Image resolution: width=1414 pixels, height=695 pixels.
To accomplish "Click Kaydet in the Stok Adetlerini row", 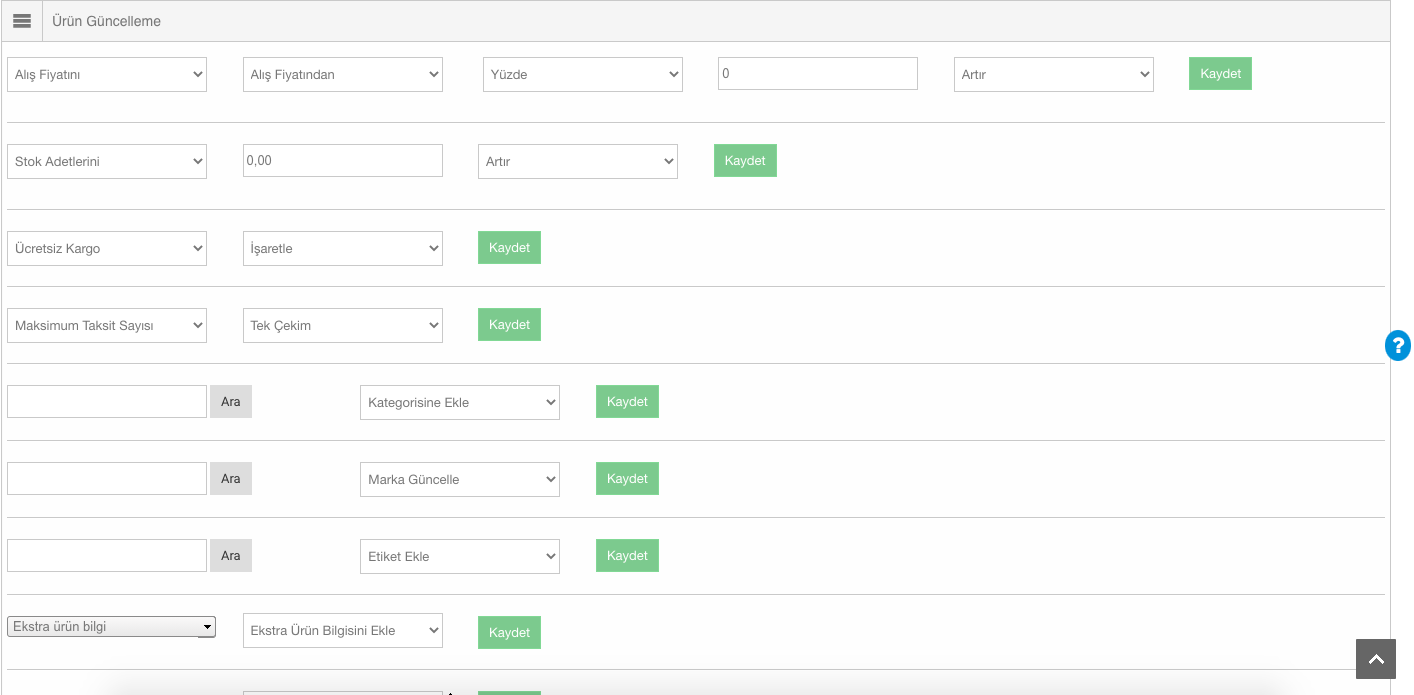I will pos(745,161).
